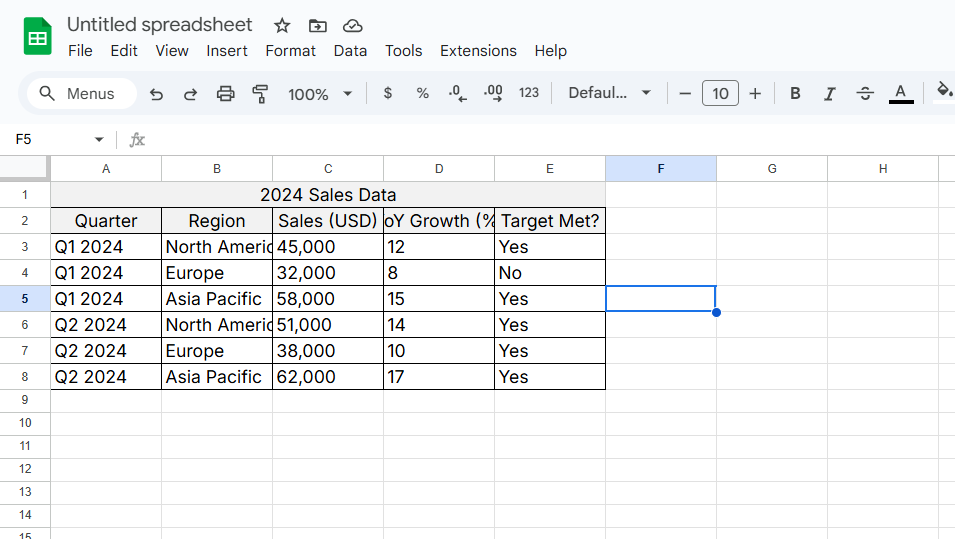Screen dimensions: 955x539
Task: Star the Untitled spreadsheet
Action: tap(282, 26)
